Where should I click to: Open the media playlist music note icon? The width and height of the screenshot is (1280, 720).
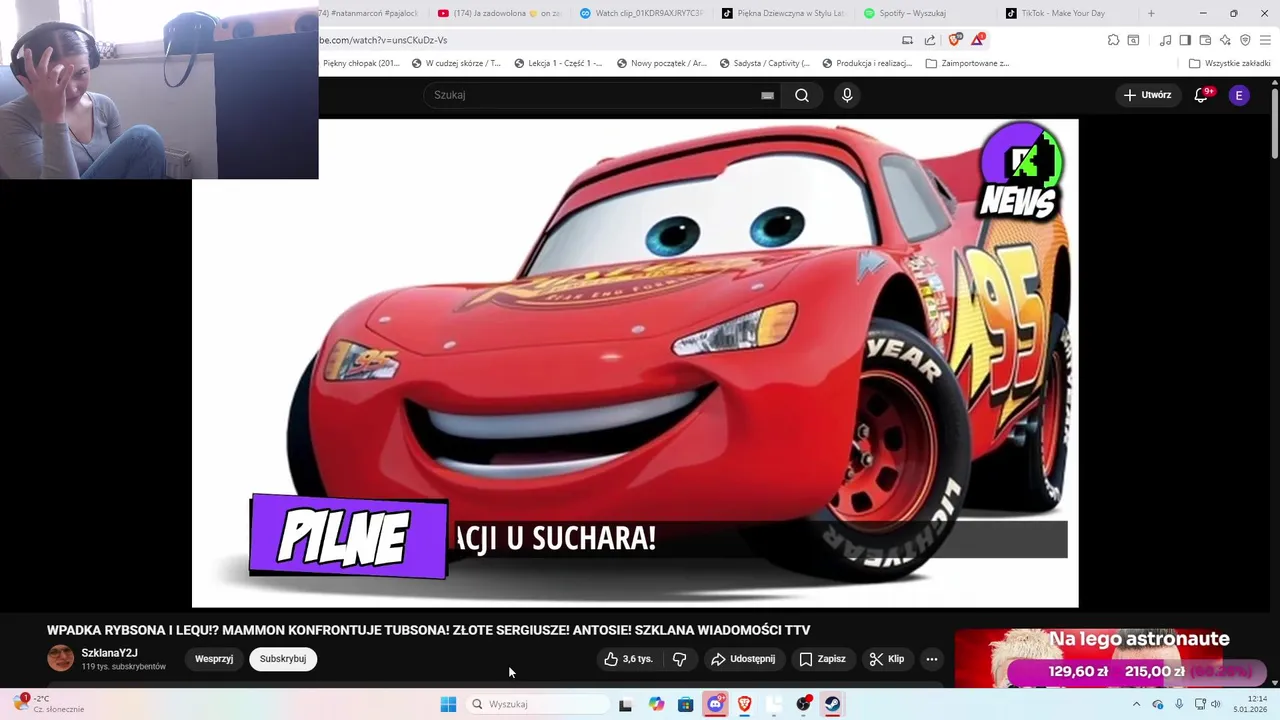[1165, 40]
